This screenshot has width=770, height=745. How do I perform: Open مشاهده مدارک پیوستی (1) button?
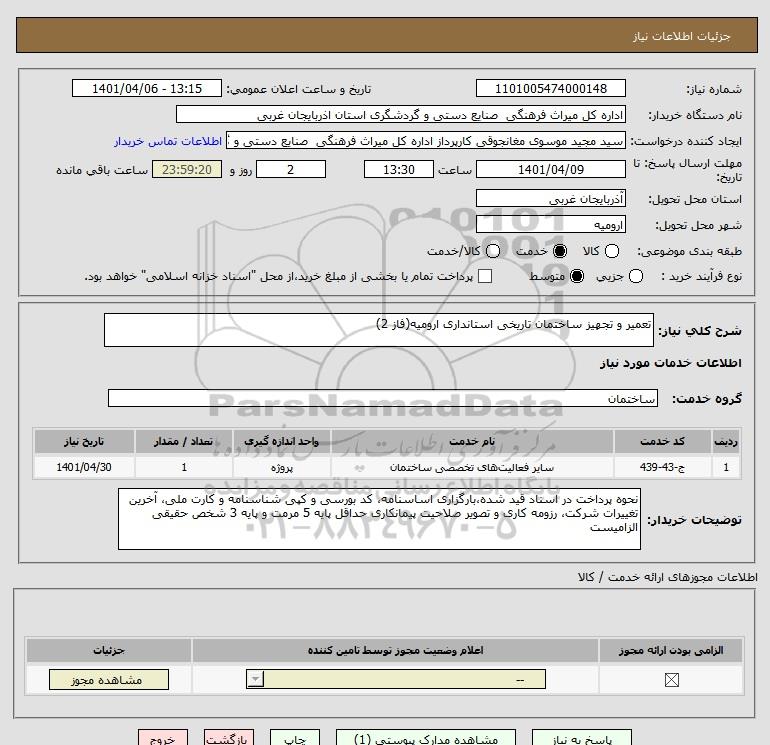point(426,738)
